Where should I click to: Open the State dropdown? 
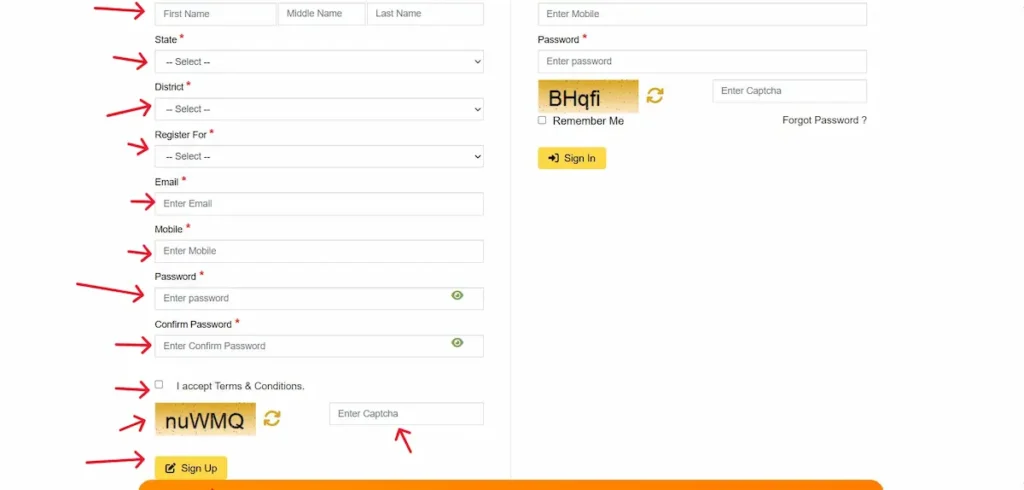319,61
